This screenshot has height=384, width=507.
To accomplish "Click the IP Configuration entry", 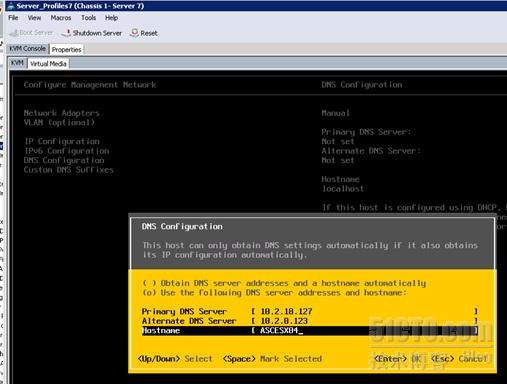I will [x=62, y=142].
